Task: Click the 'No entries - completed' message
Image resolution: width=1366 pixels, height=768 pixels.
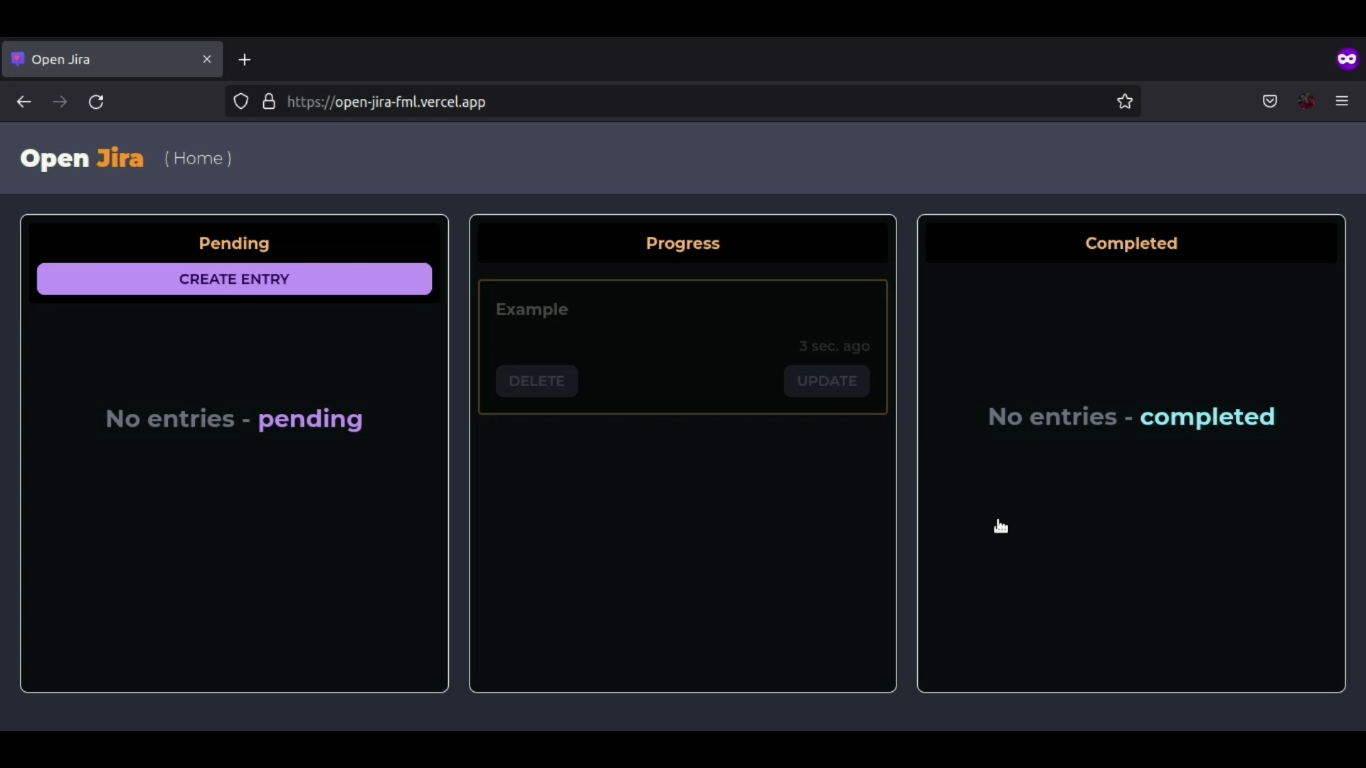Action: (1131, 416)
